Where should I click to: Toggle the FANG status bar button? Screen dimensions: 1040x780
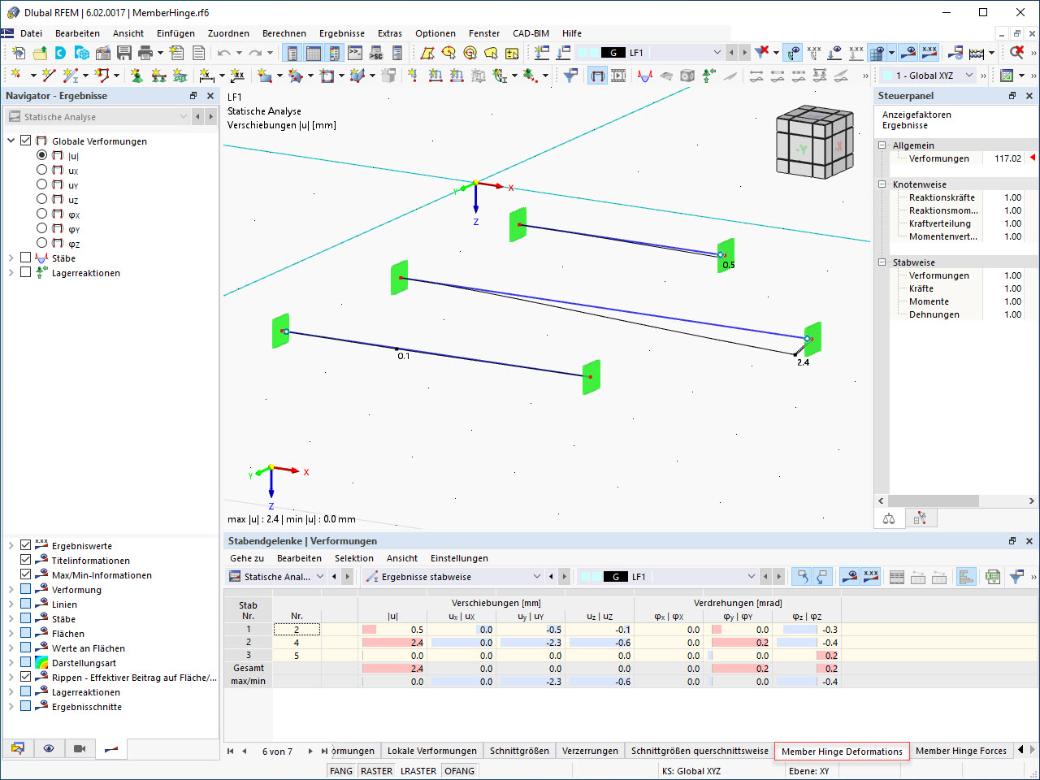[341, 771]
